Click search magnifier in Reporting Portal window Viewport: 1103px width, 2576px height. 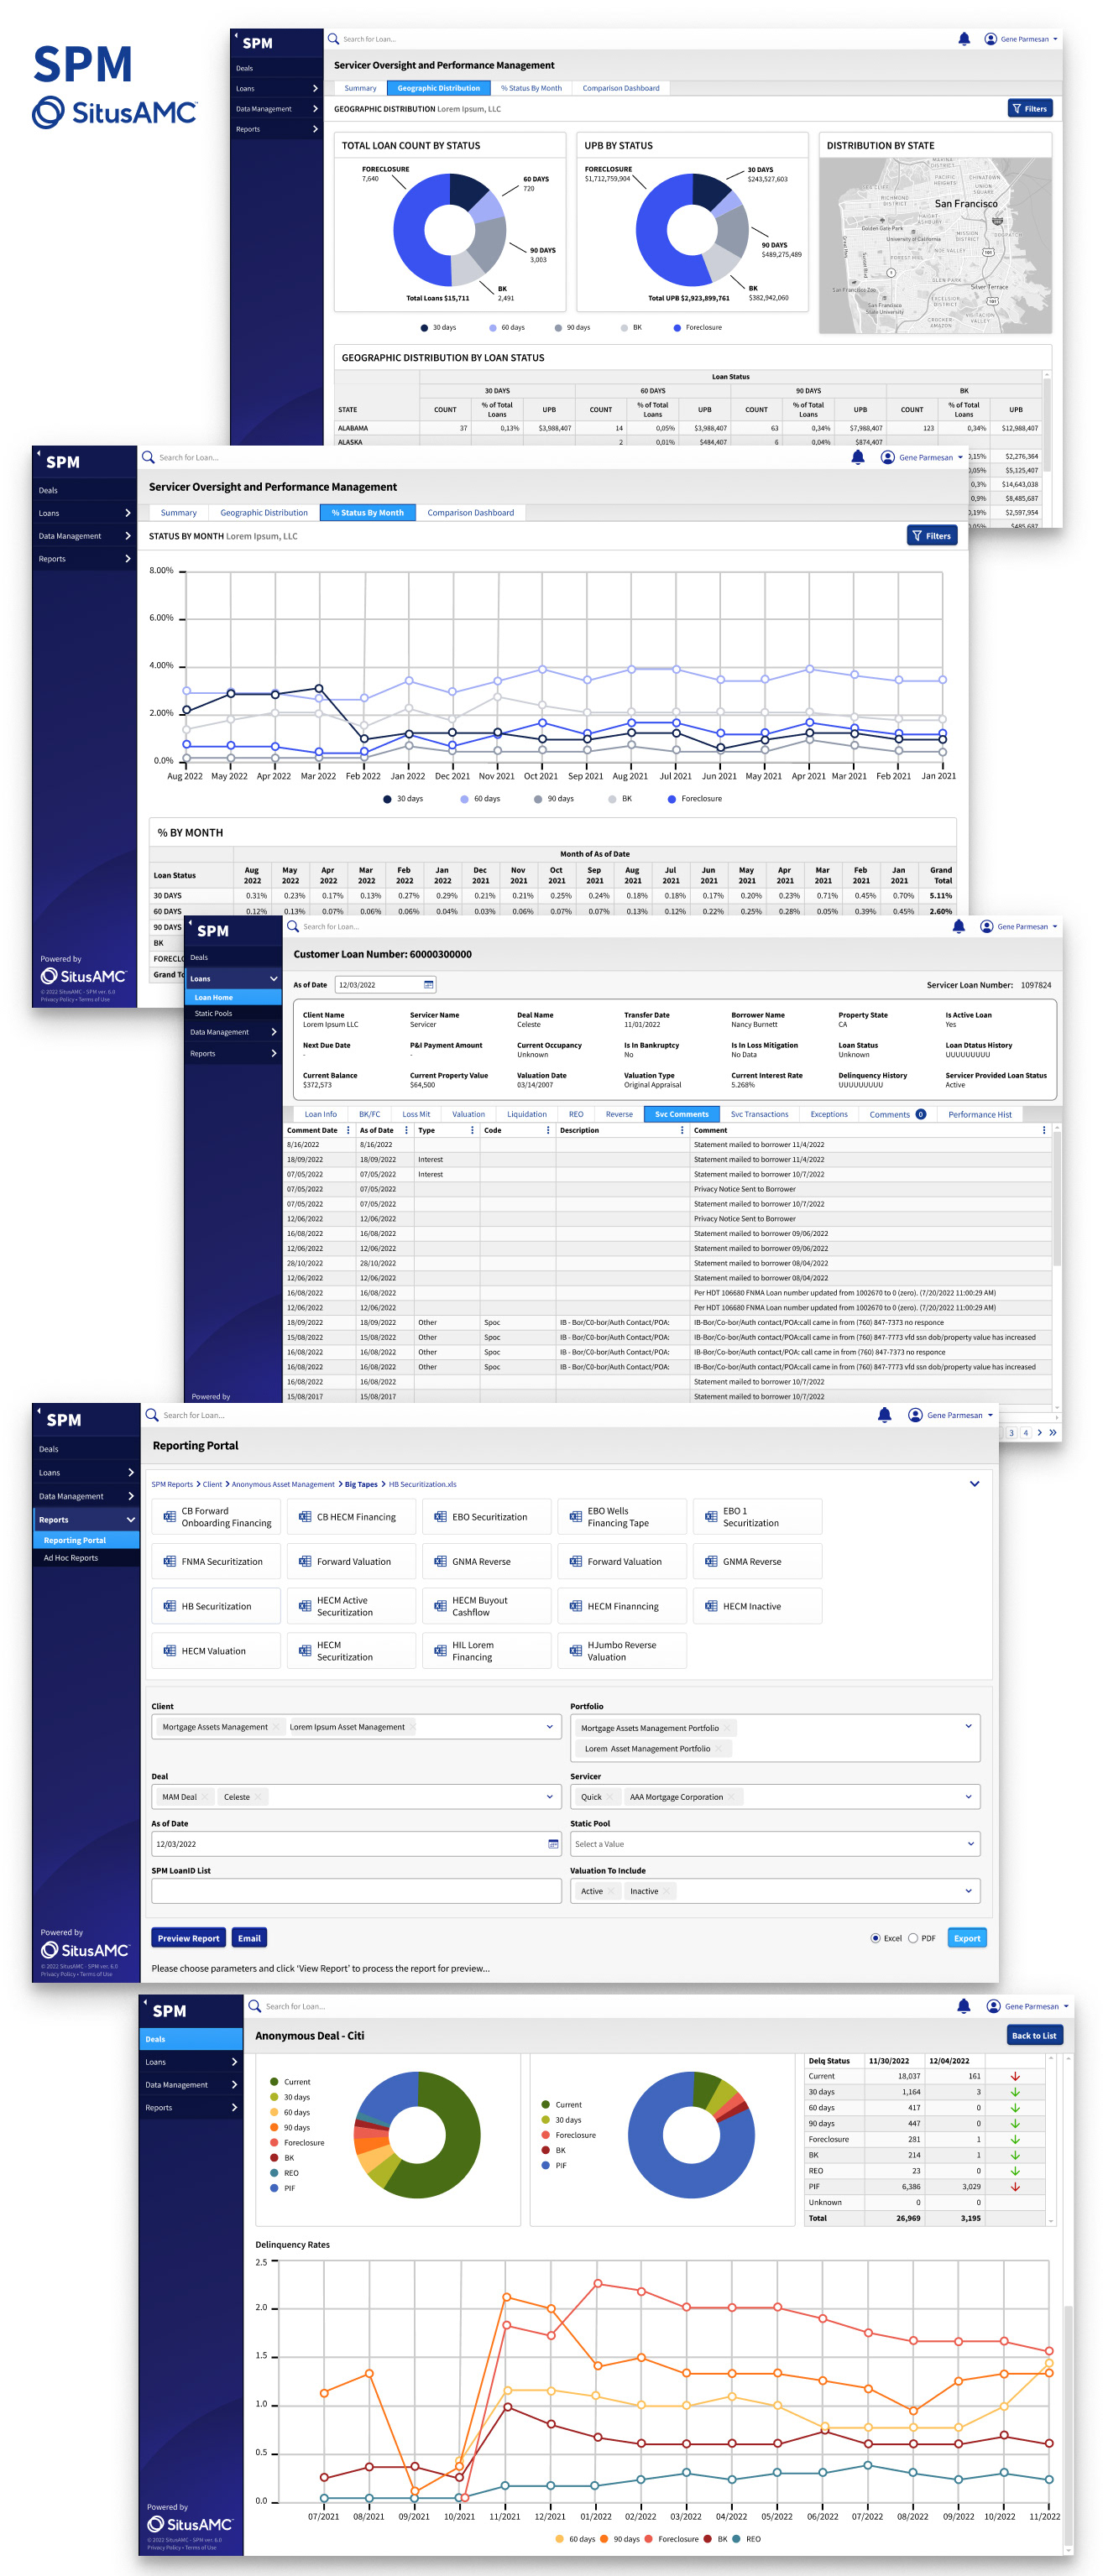point(152,1415)
